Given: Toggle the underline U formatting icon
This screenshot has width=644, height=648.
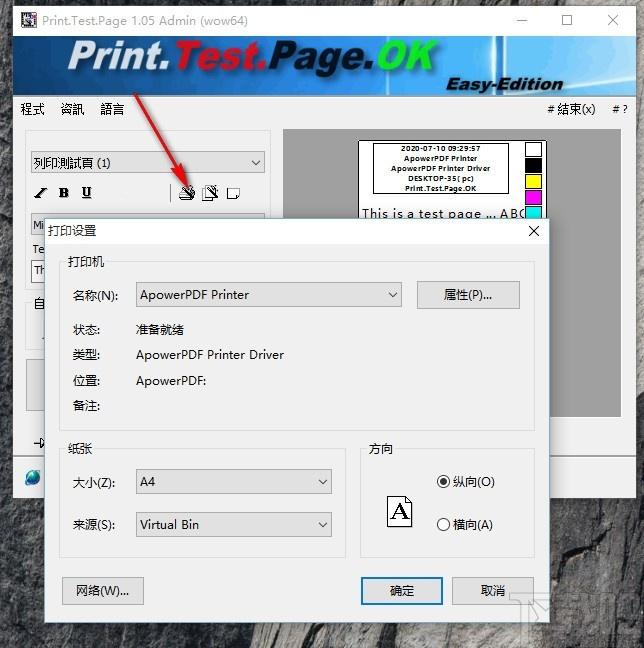Looking at the screenshot, I should (x=86, y=193).
